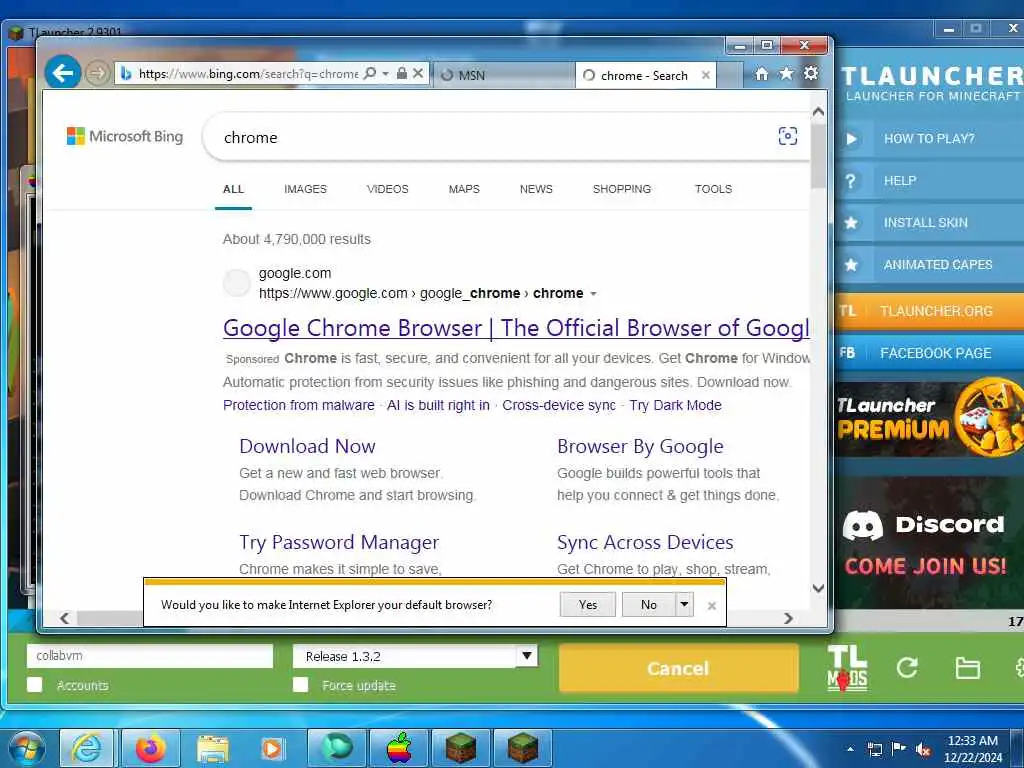Expand the google.com result URL dropdown
This screenshot has height=768, width=1024.
click(x=593, y=294)
